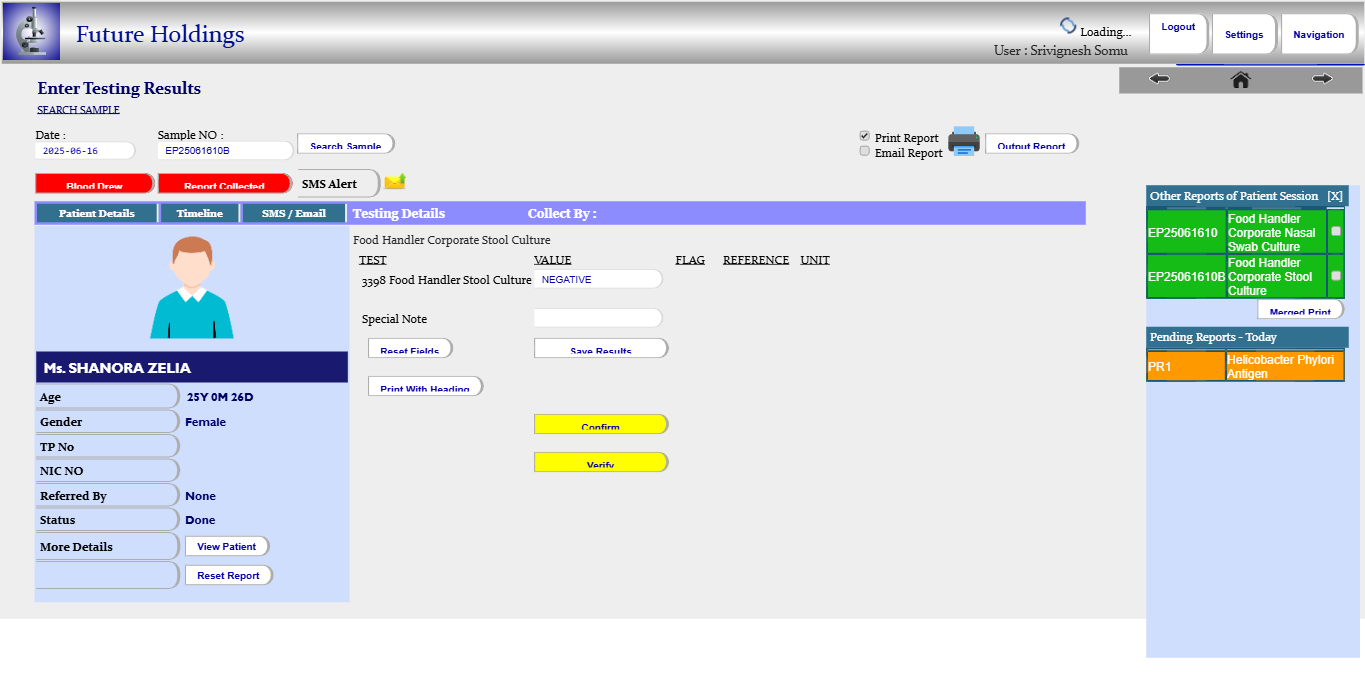Close Other Reports panel with [X]
Viewport: 1365px width, 678px height.
1334,196
